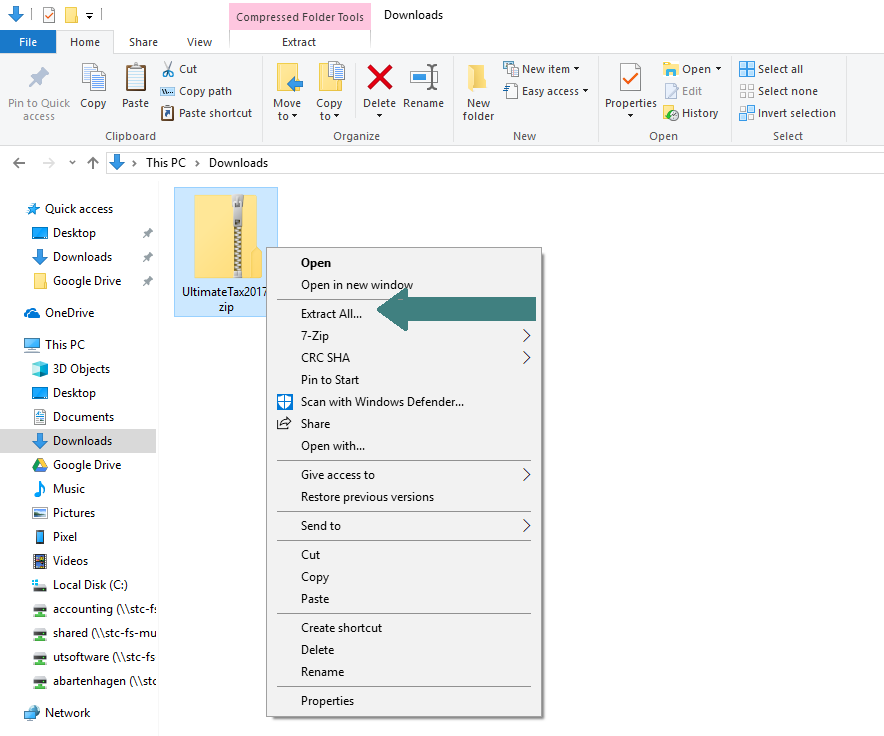
Task: Select Open with... in context menu
Action: [333, 446]
